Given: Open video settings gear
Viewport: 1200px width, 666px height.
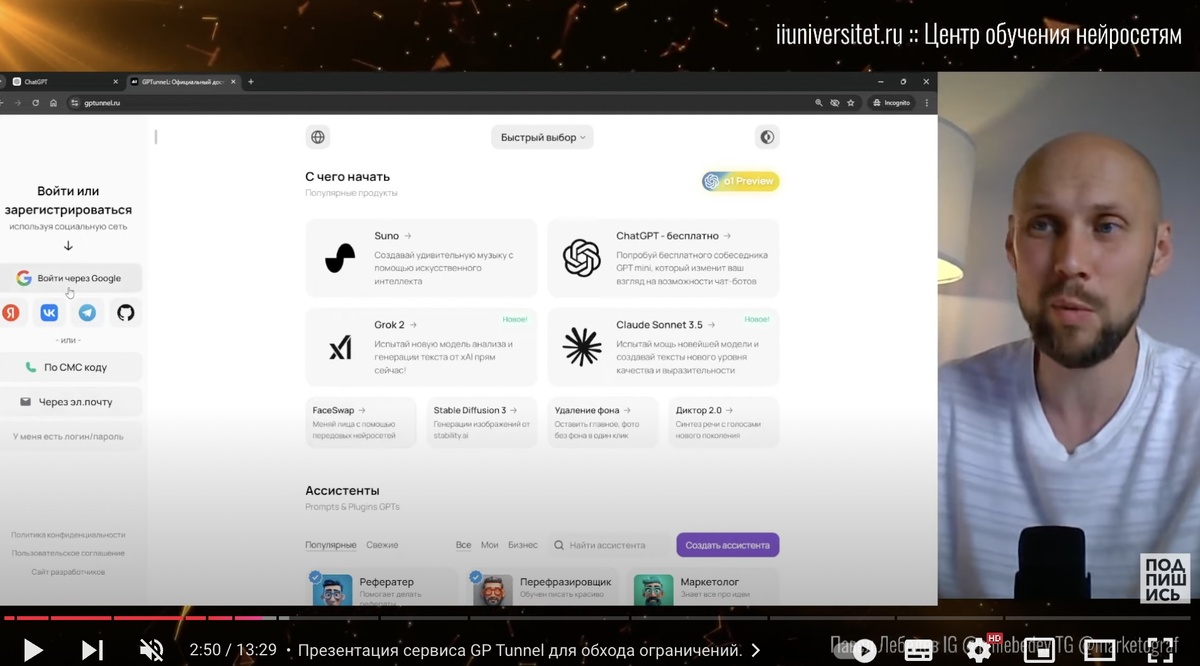Looking at the screenshot, I should (978, 649).
